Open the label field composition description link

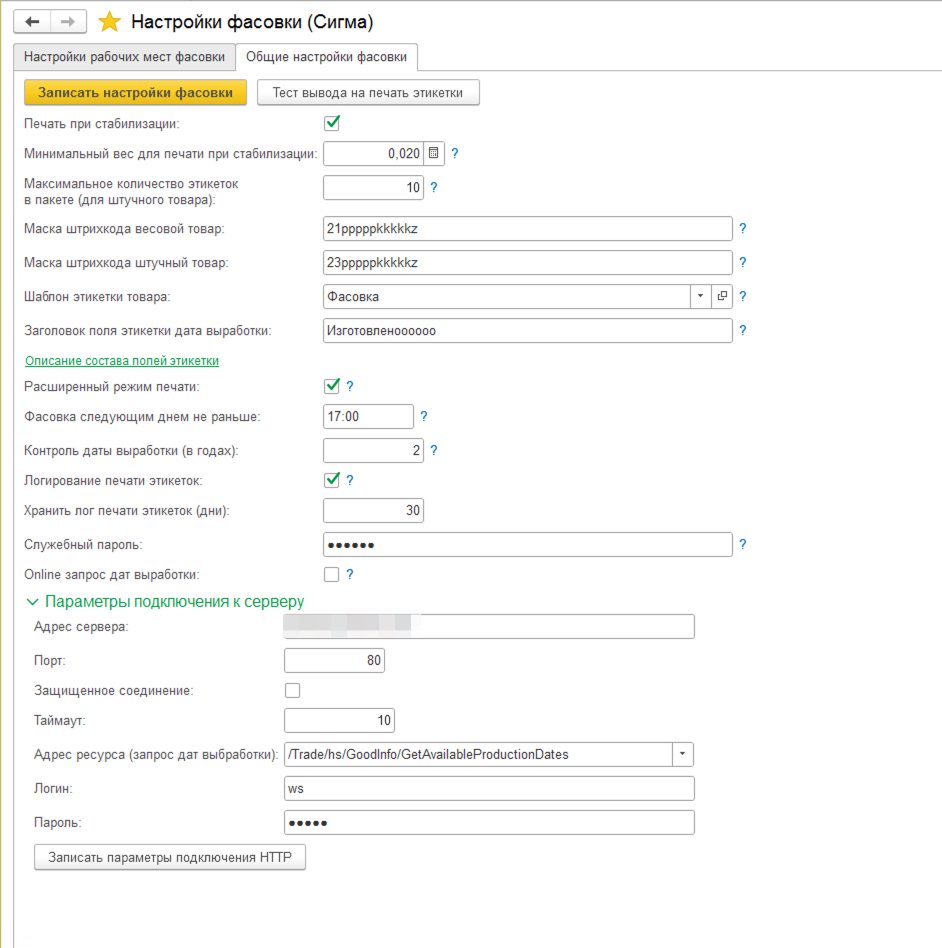(121, 361)
